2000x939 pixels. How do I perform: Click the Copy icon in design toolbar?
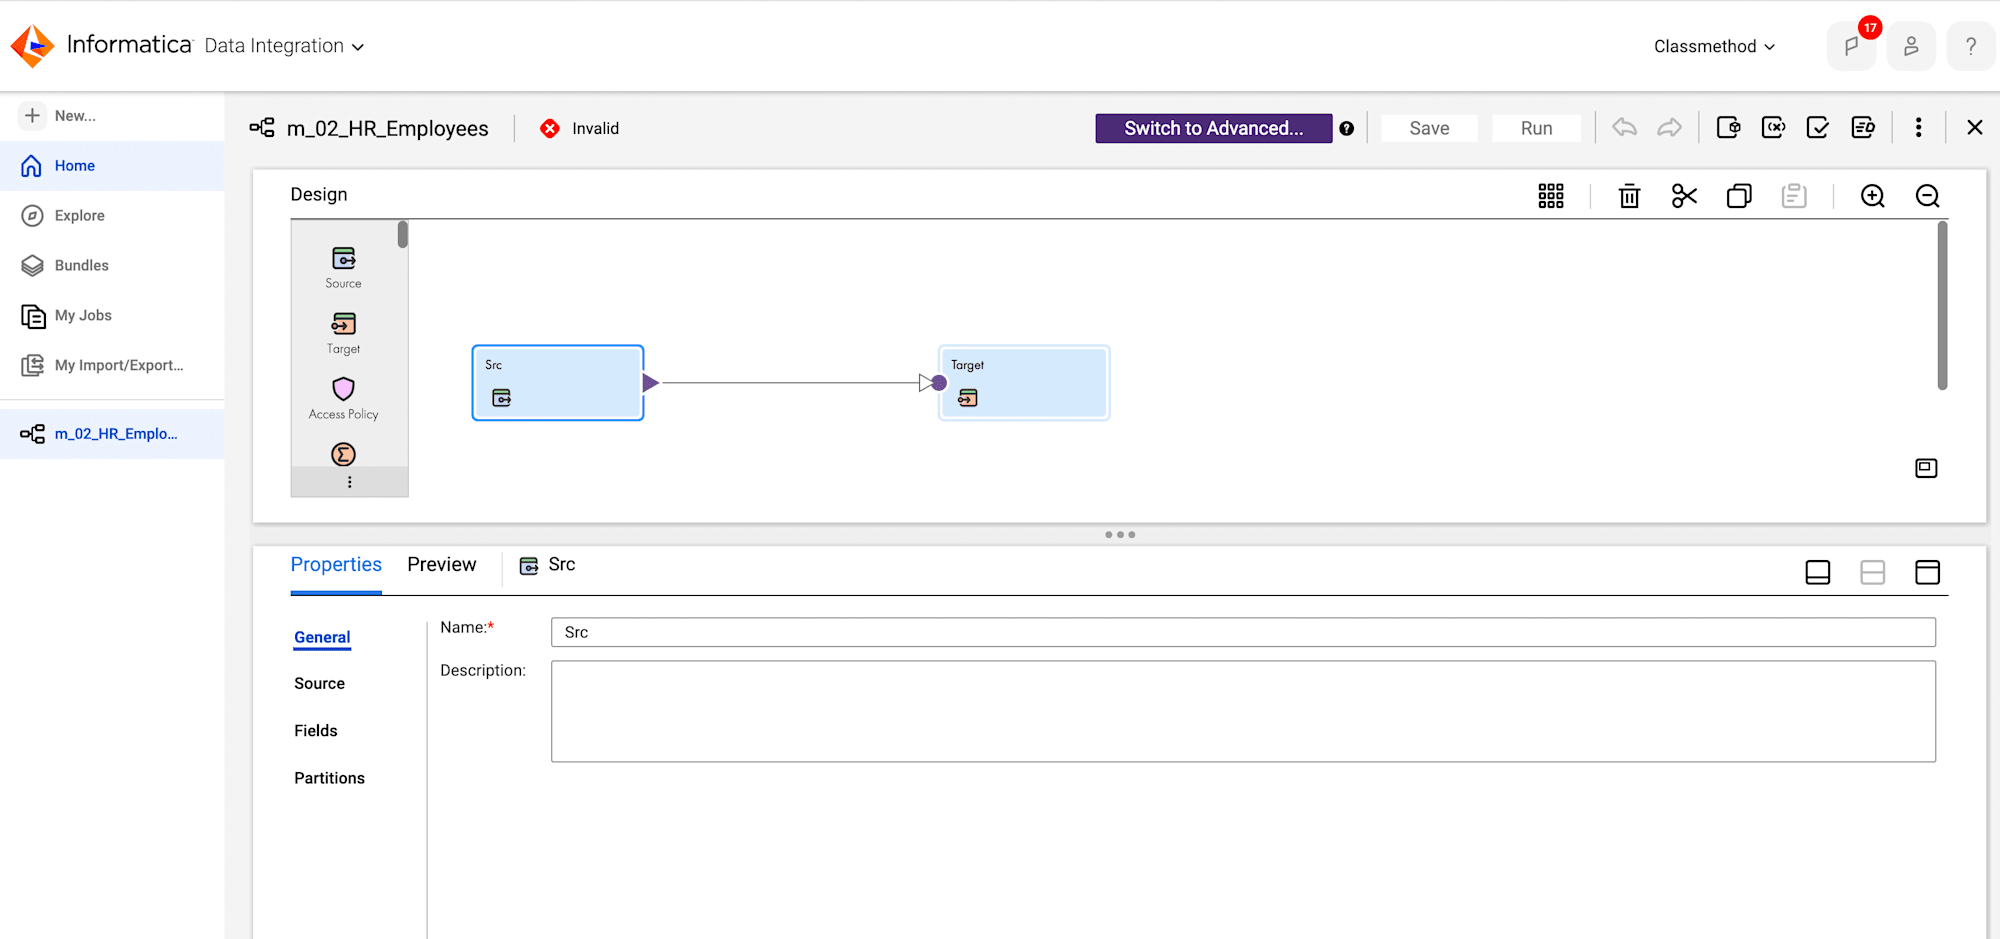coord(1739,196)
